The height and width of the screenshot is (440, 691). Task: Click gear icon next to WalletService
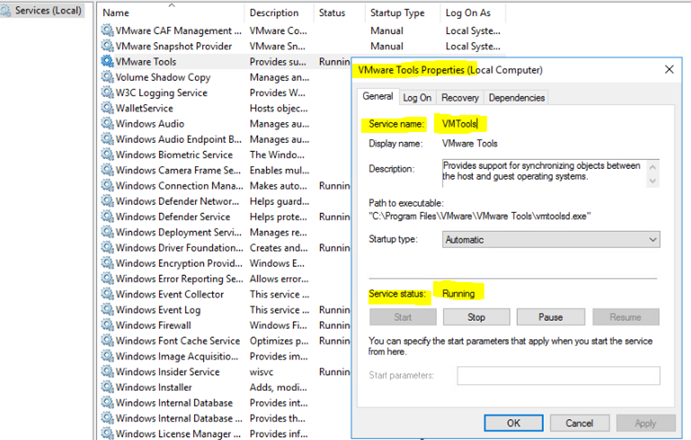[x=107, y=108]
